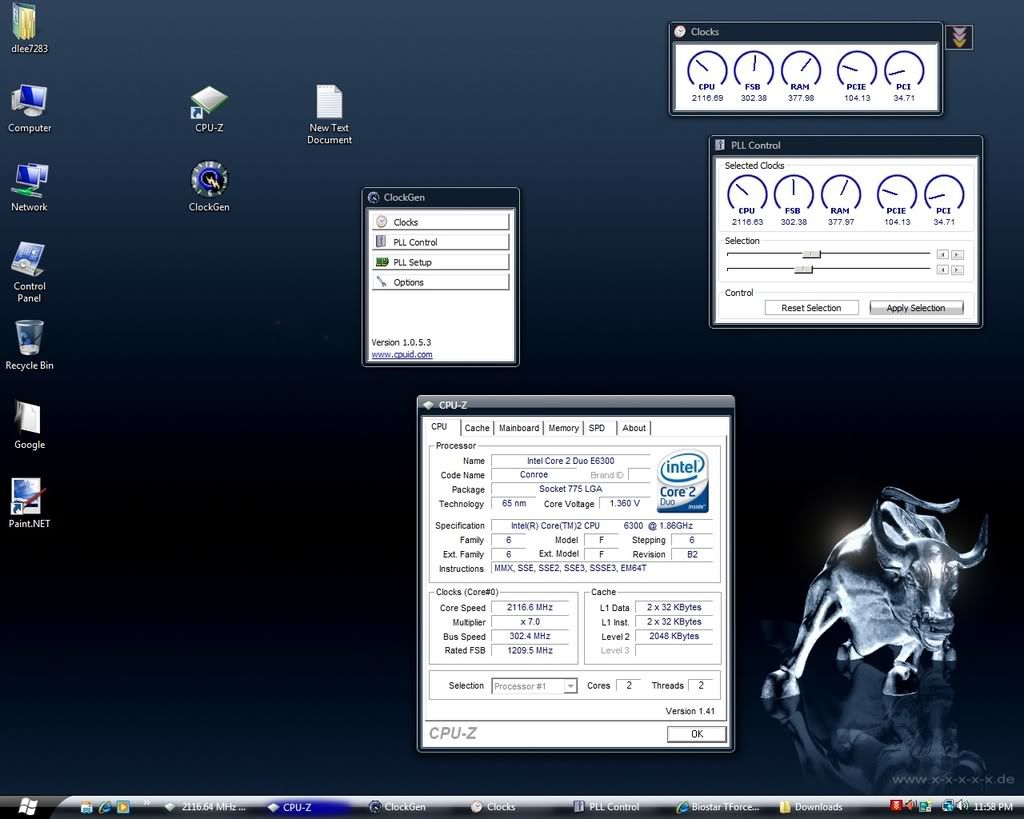Click the PLL Setup button in ClockGen

[x=440, y=263]
